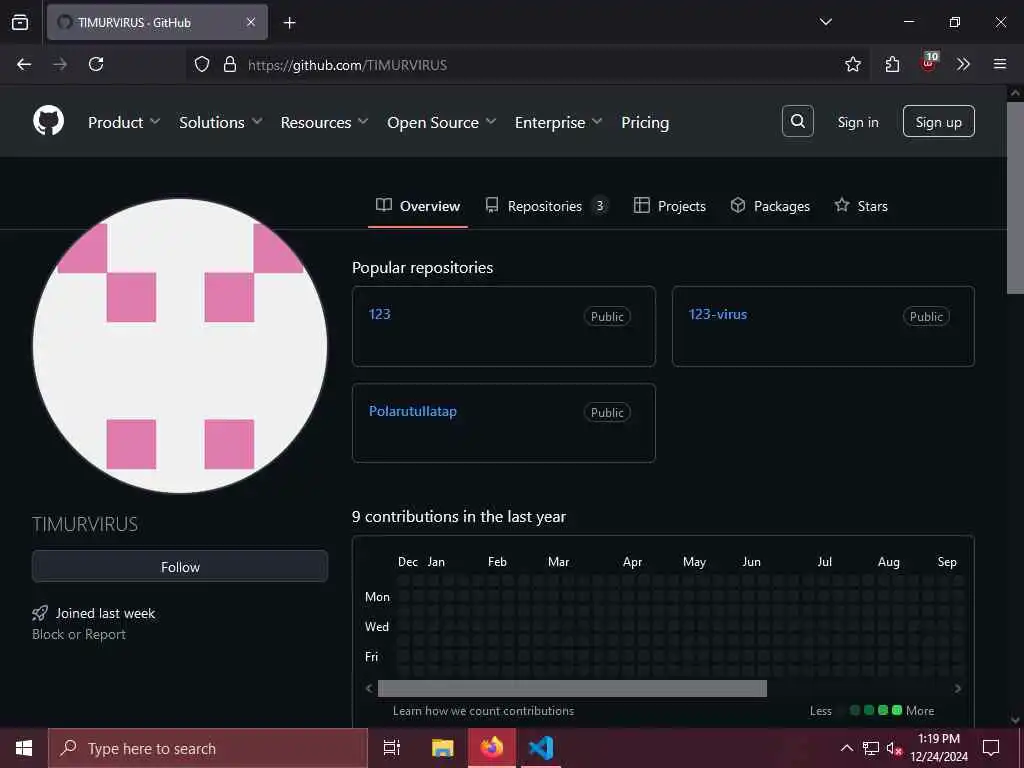The height and width of the screenshot is (768, 1024).
Task: Open the Windows Start menu
Action: click(24, 748)
